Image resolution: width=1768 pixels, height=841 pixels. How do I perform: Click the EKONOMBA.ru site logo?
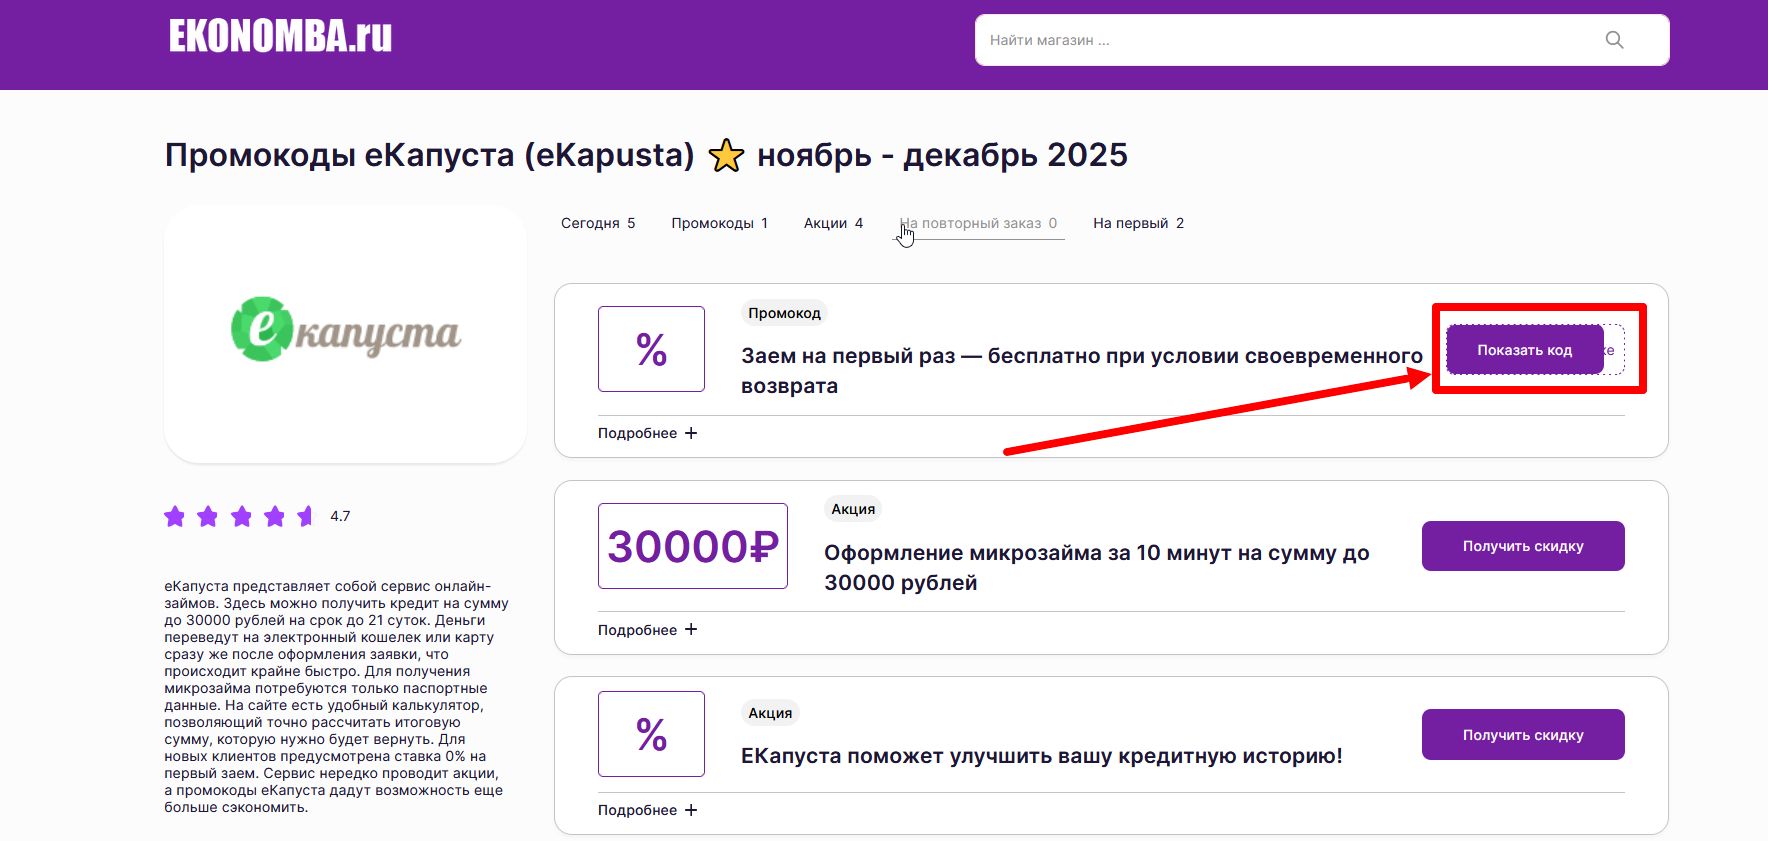click(280, 36)
